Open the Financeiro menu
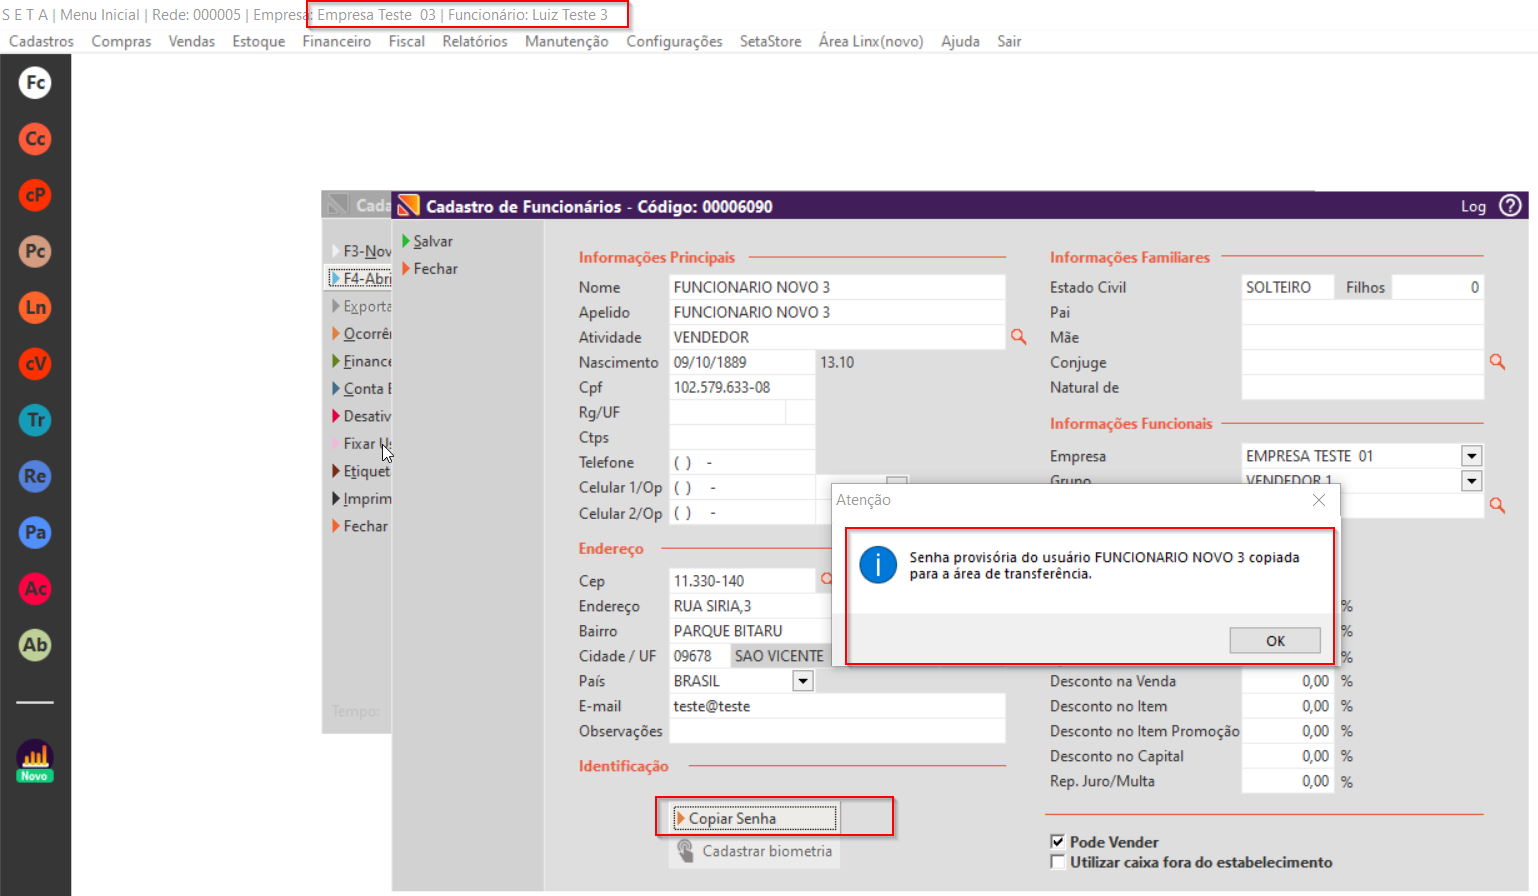 point(337,41)
